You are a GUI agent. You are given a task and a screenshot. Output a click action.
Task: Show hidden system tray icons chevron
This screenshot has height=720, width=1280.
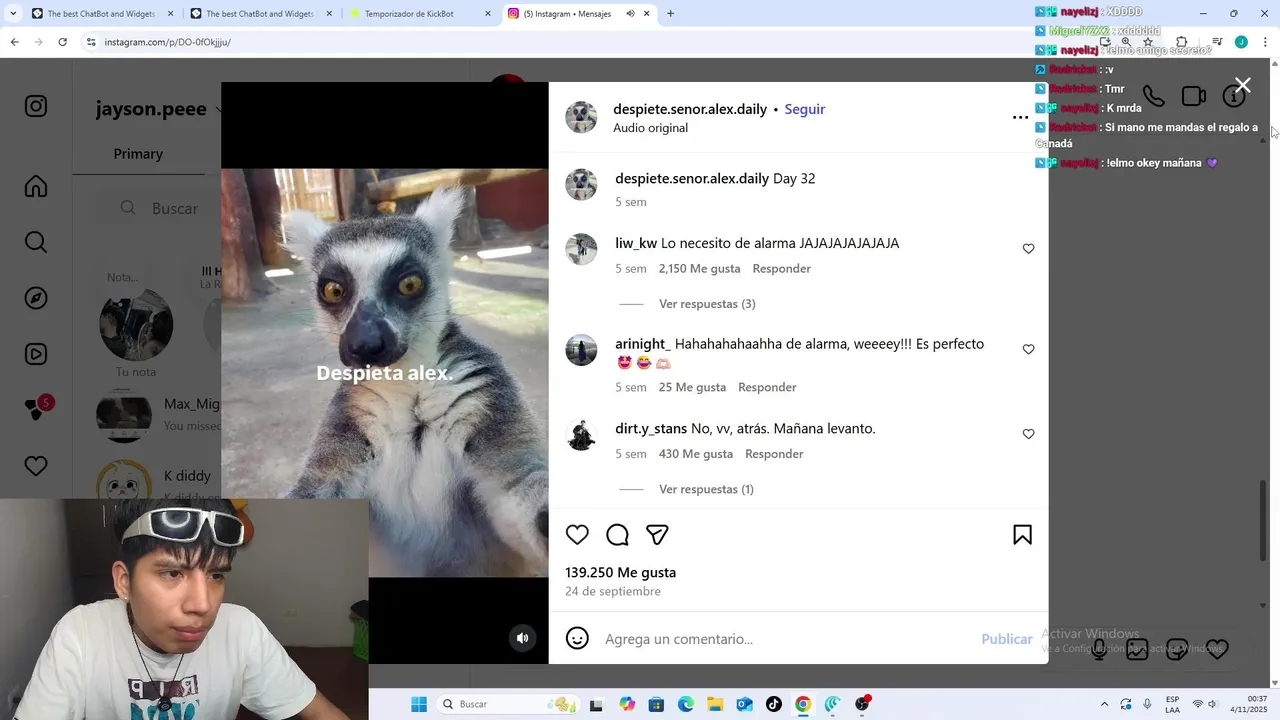tap(1104, 704)
